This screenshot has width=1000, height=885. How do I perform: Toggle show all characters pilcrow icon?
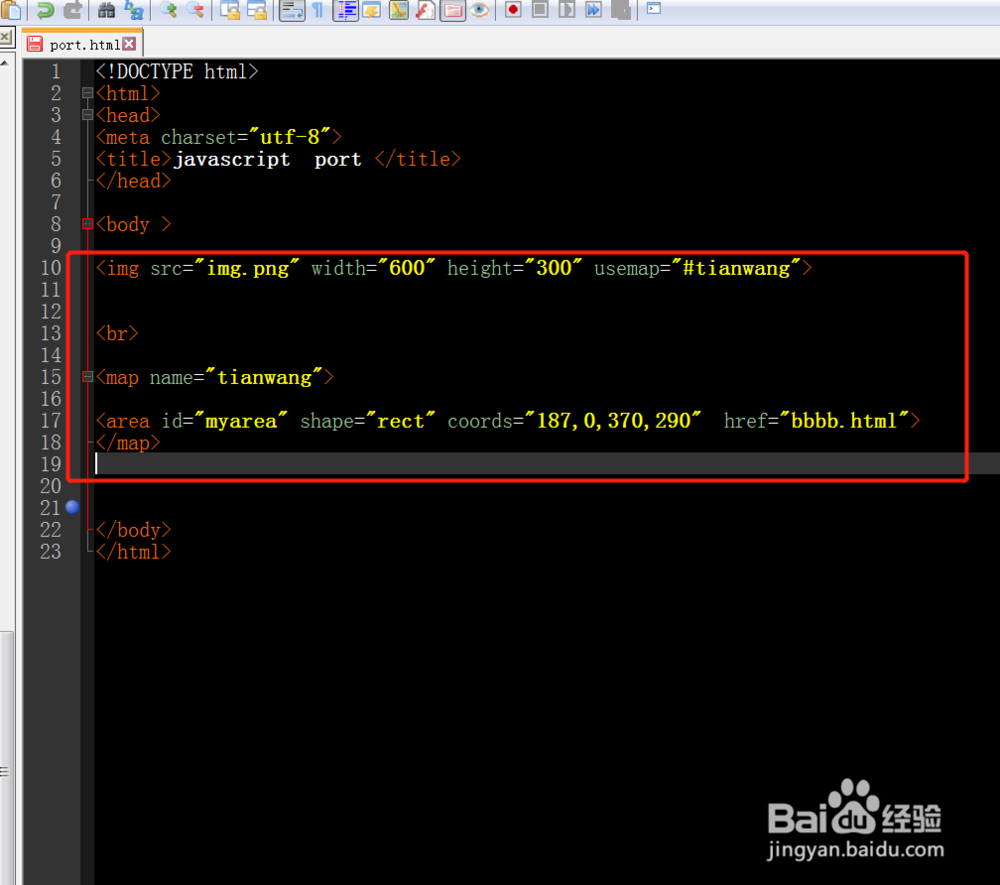(x=318, y=9)
